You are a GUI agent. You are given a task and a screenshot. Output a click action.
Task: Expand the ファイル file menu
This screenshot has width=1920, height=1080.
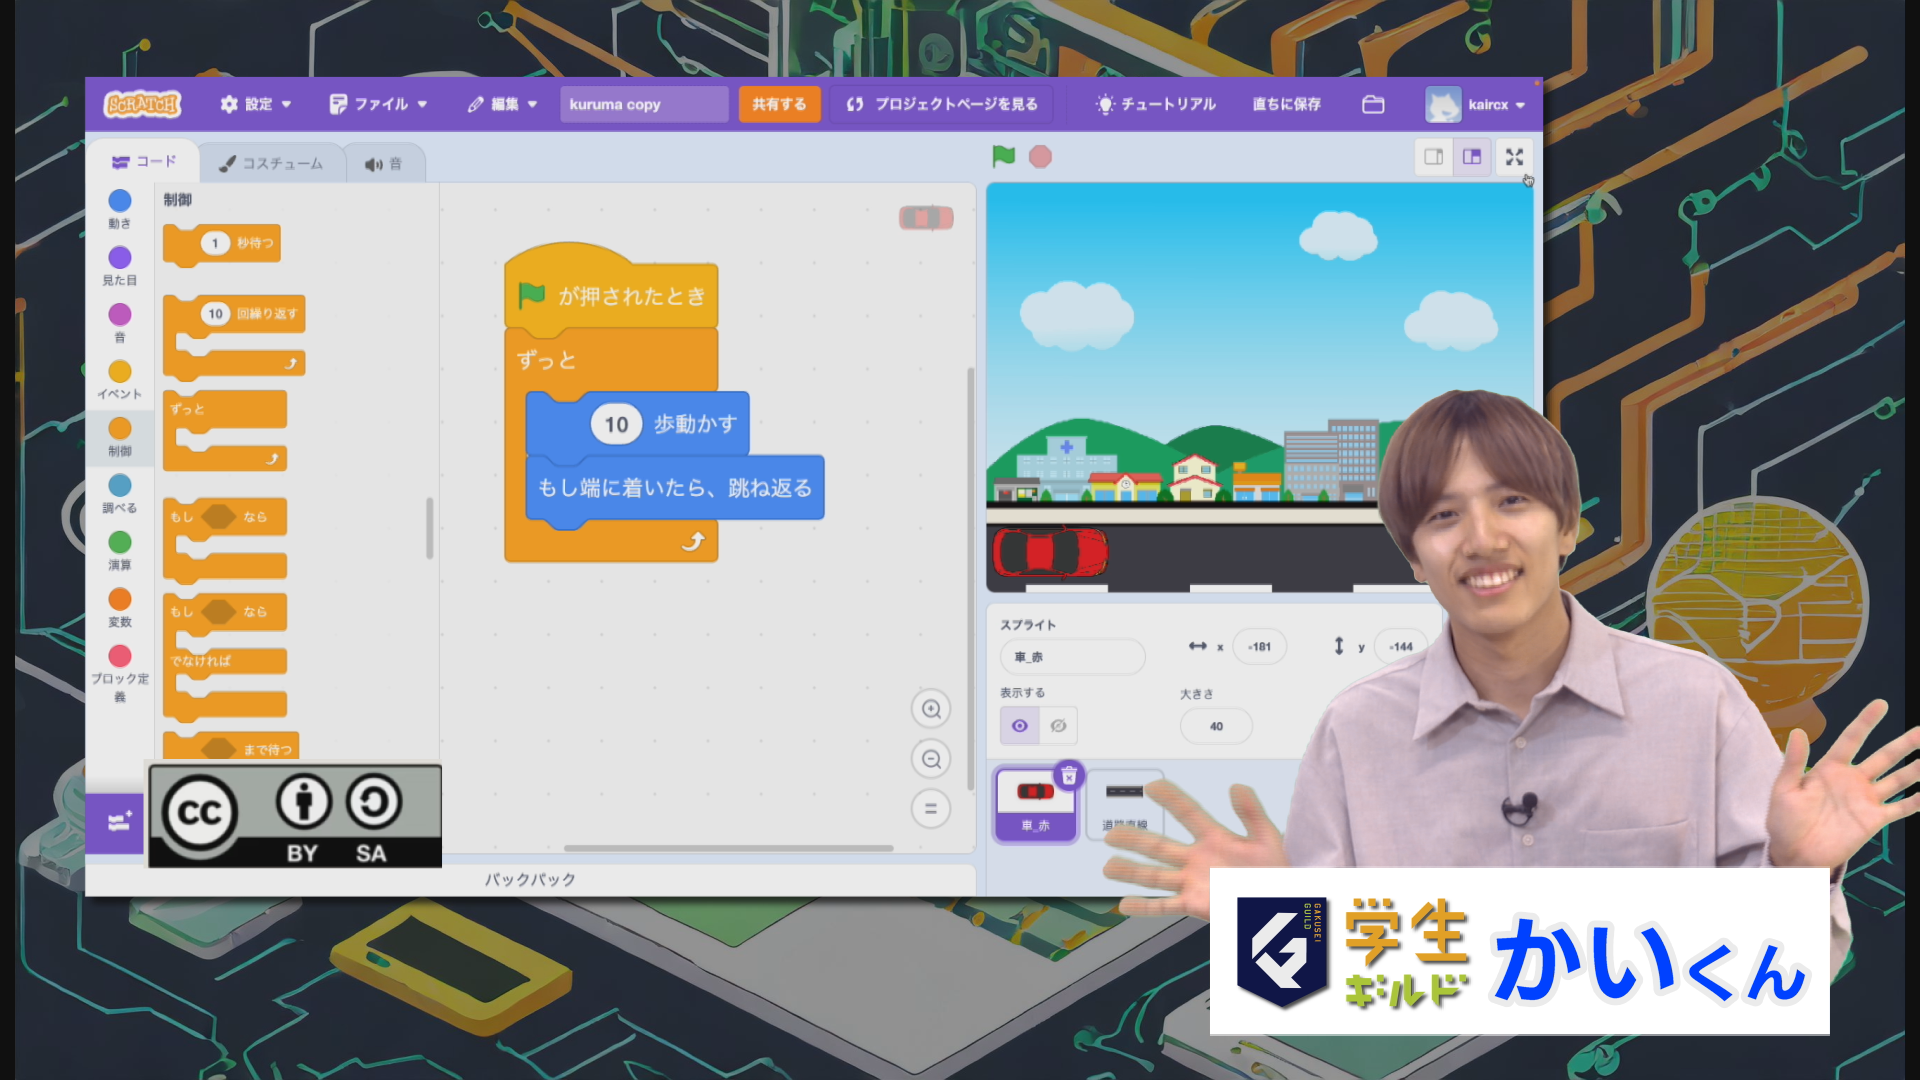click(x=379, y=104)
